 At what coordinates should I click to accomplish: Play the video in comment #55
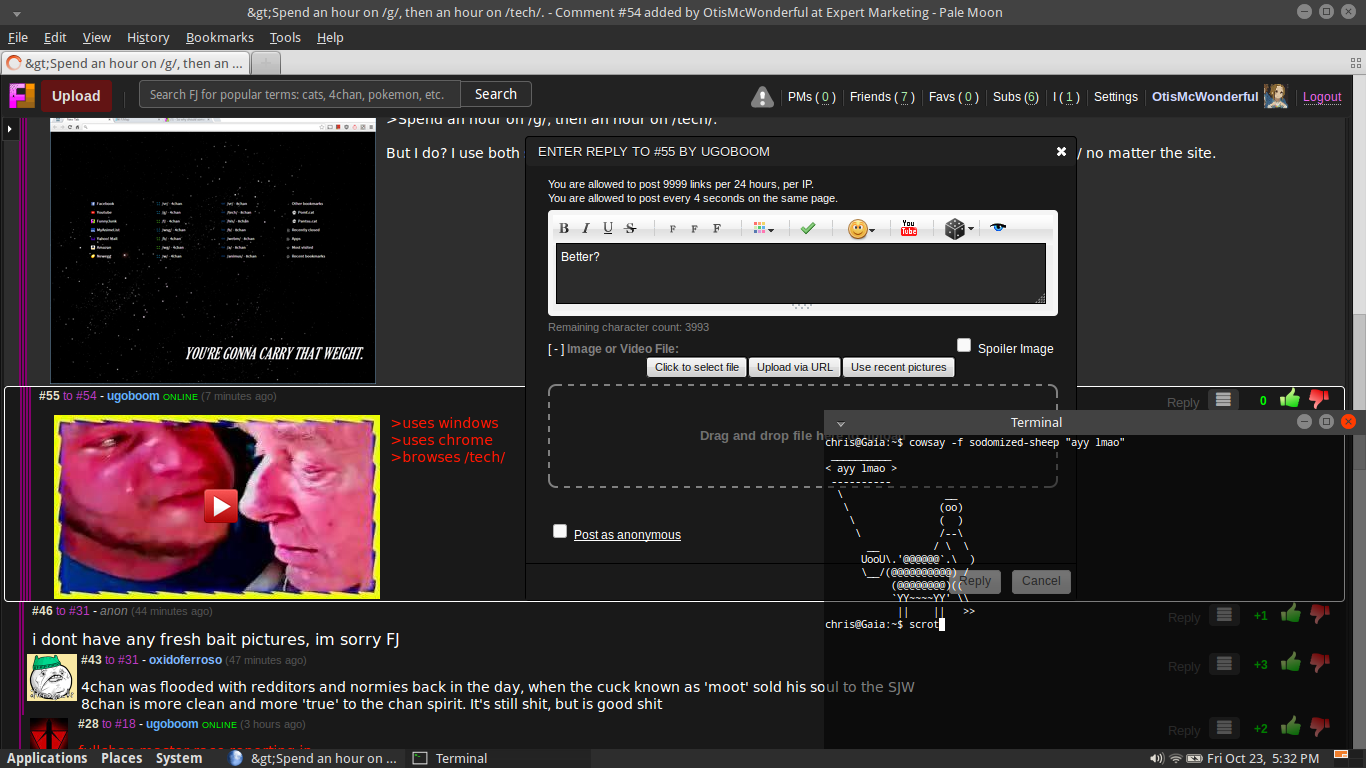point(220,506)
